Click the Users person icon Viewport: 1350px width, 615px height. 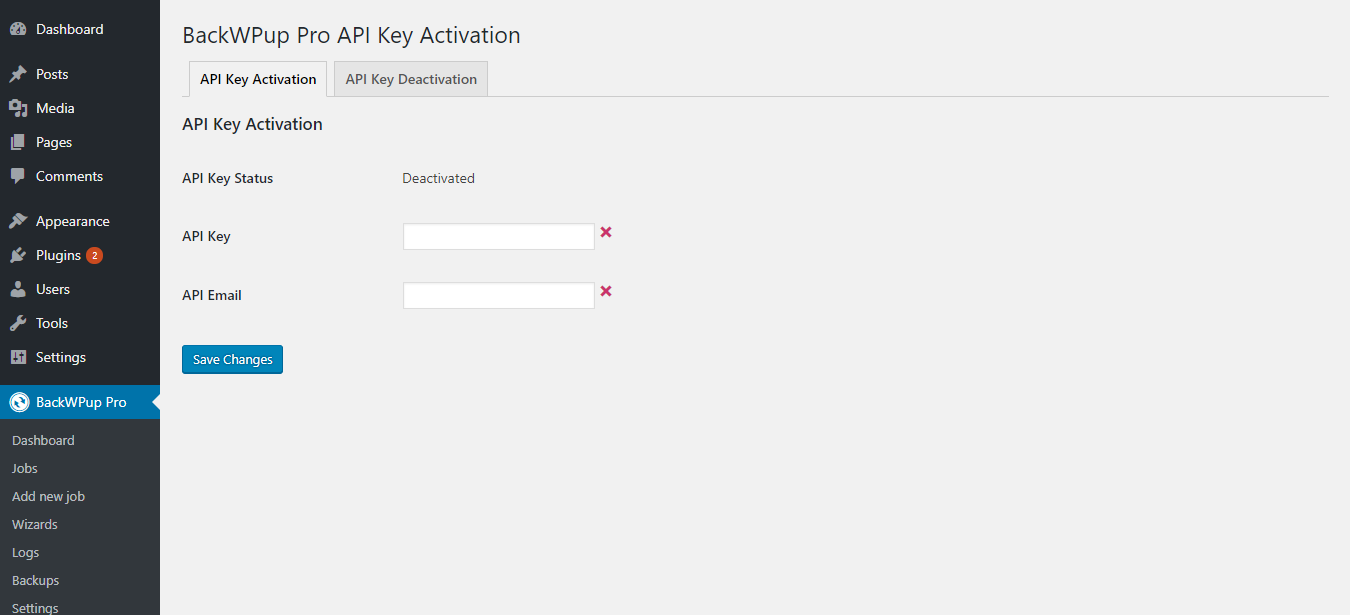tap(18, 289)
